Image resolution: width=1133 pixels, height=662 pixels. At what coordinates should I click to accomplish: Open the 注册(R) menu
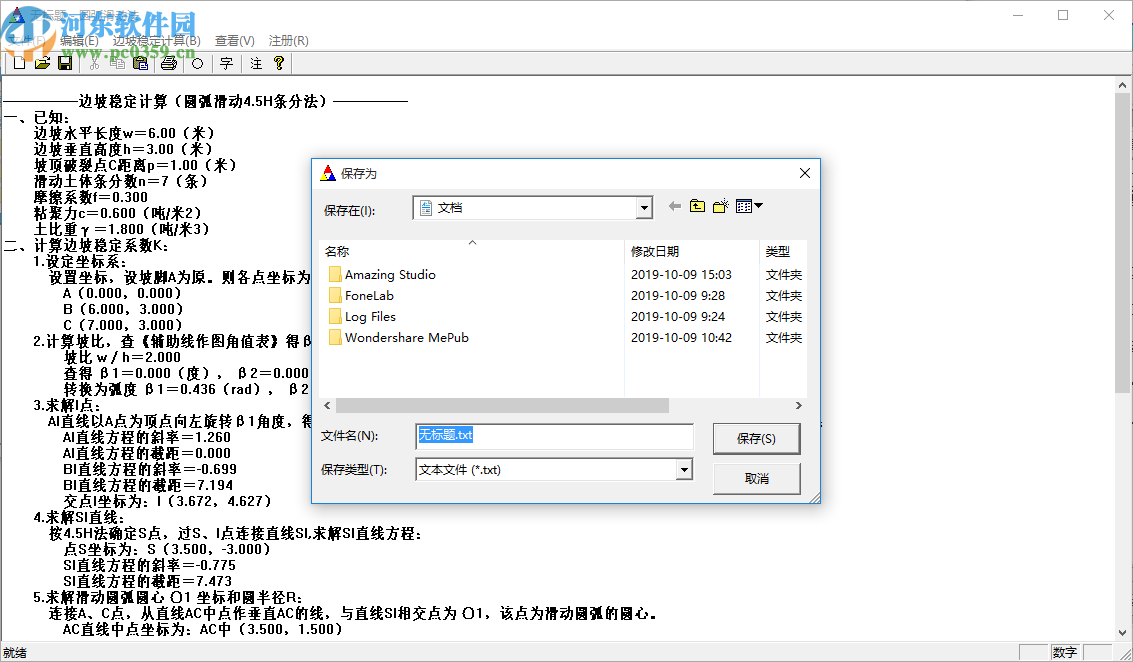tap(288, 40)
